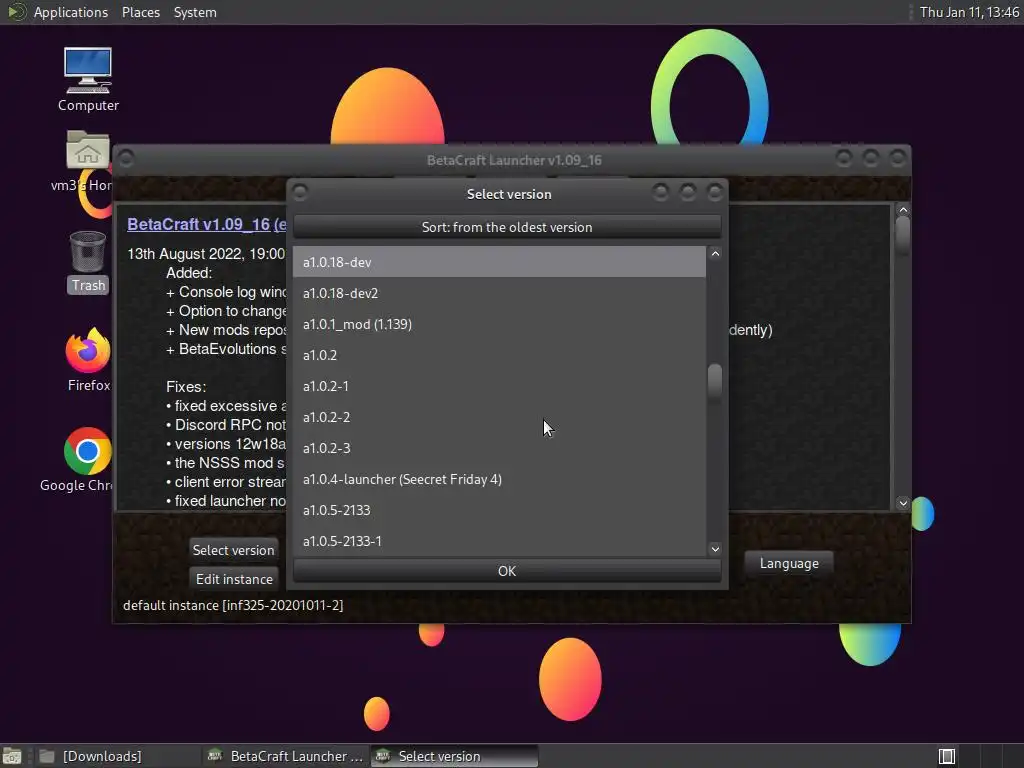This screenshot has width=1024, height=768.
Task: Open the Applications menu
Action: (x=71, y=12)
